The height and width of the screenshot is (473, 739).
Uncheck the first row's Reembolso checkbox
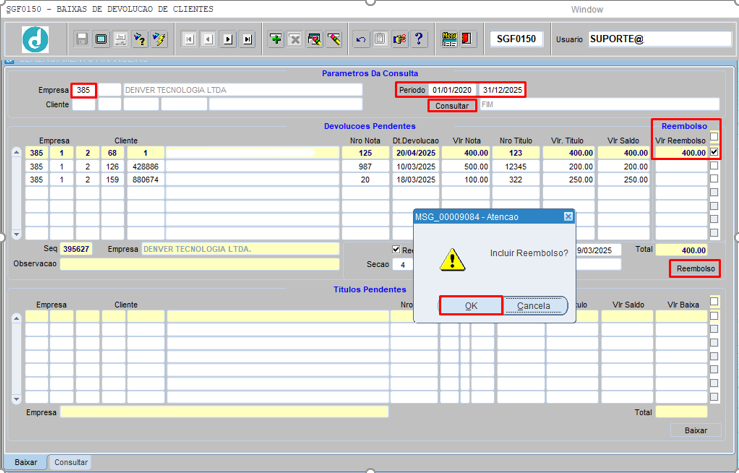(714, 152)
